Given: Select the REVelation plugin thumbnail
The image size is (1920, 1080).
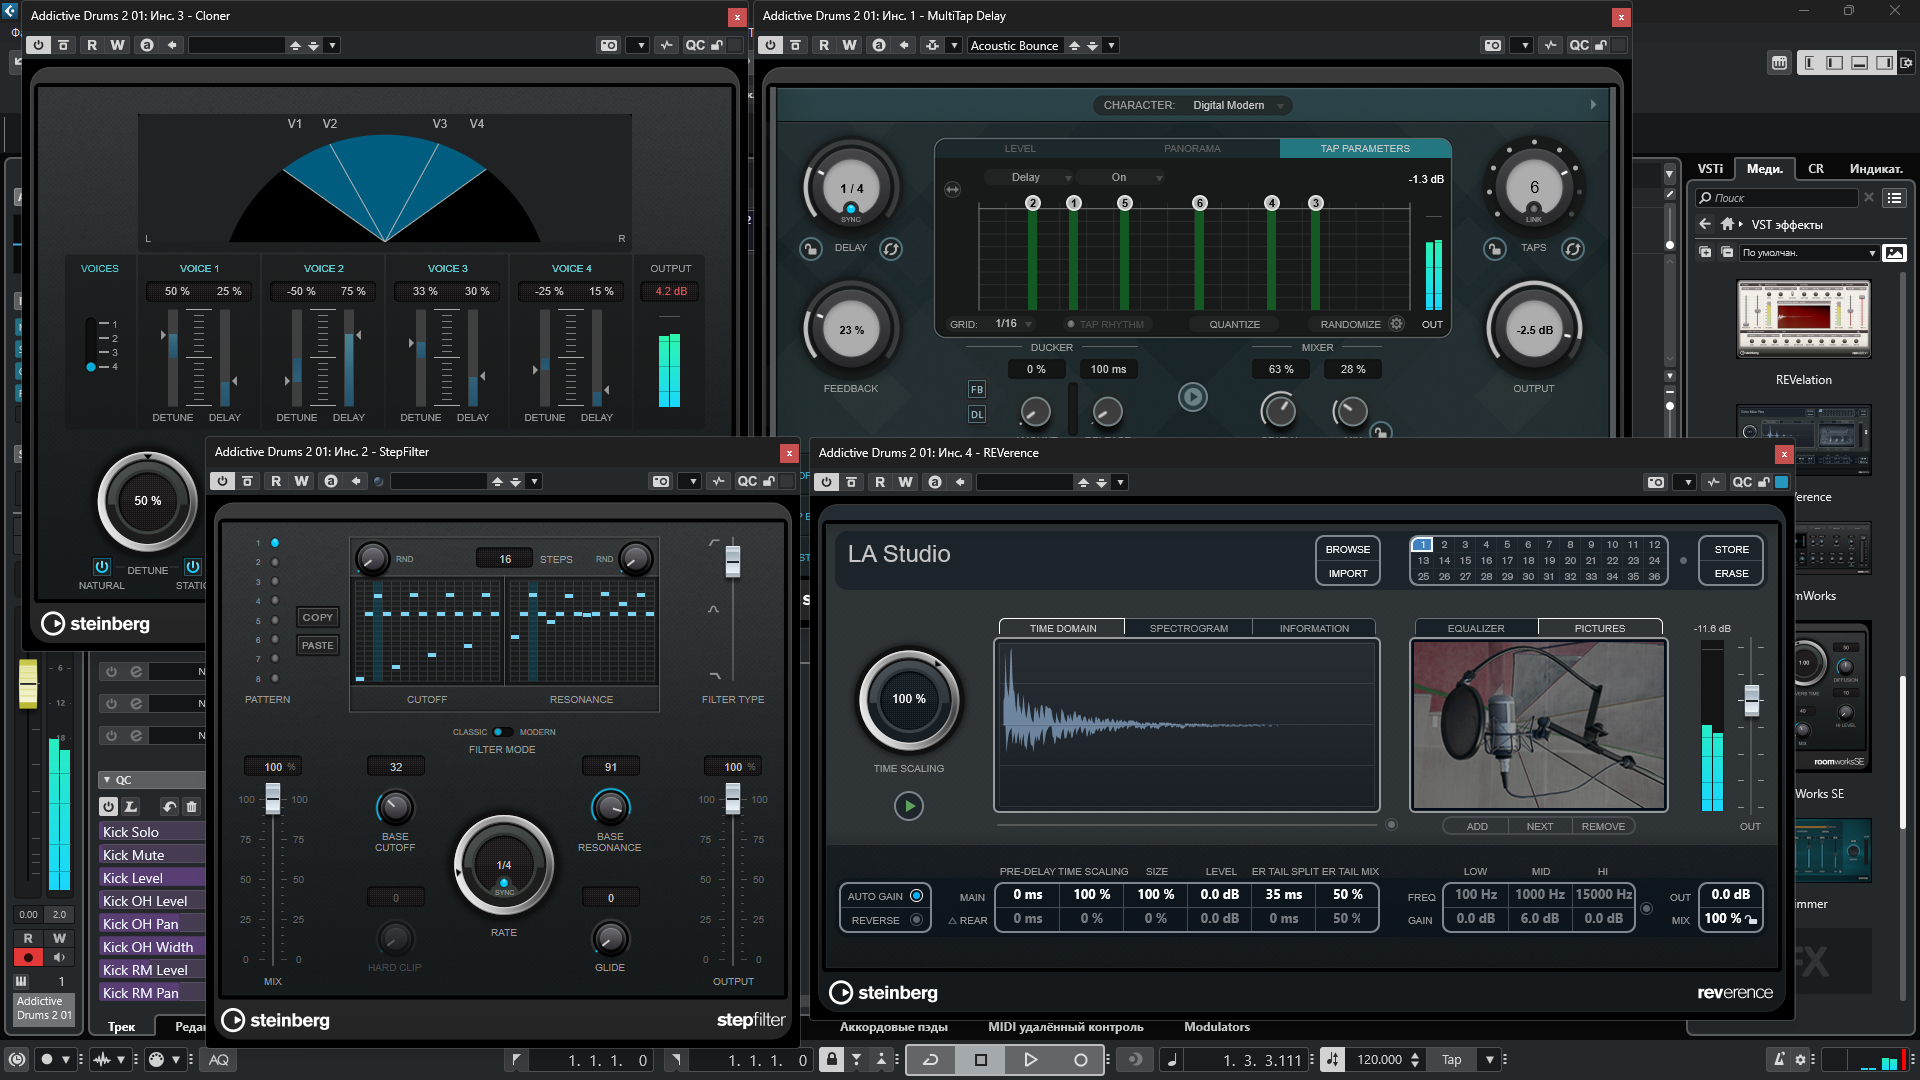Looking at the screenshot, I should pyautogui.click(x=1803, y=319).
